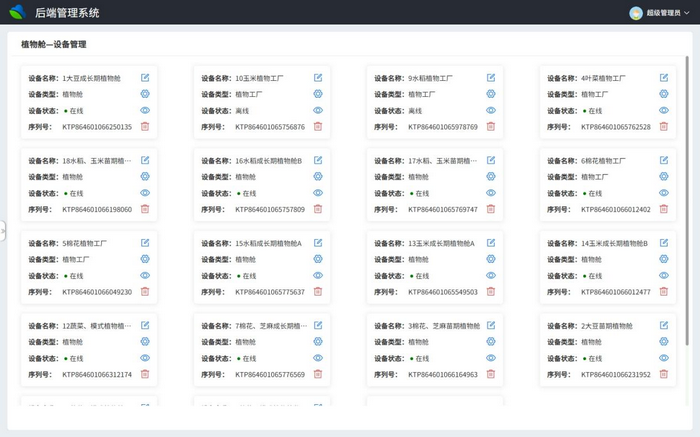The height and width of the screenshot is (437, 700).
Task: Delete the 9水稻植物工厂 device
Action: [x=491, y=127]
